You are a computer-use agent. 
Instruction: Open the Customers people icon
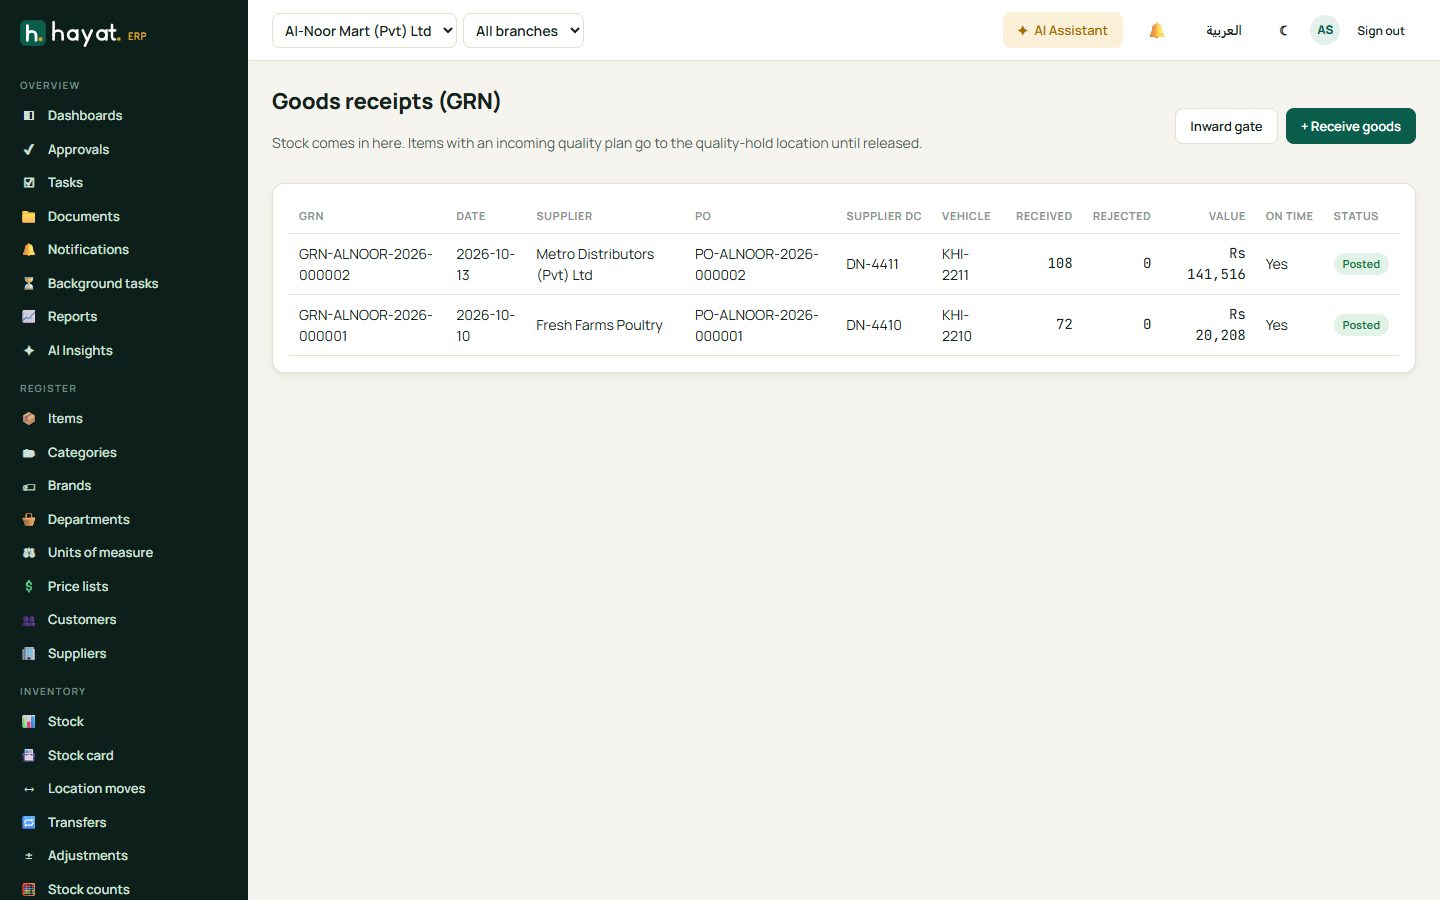29,620
